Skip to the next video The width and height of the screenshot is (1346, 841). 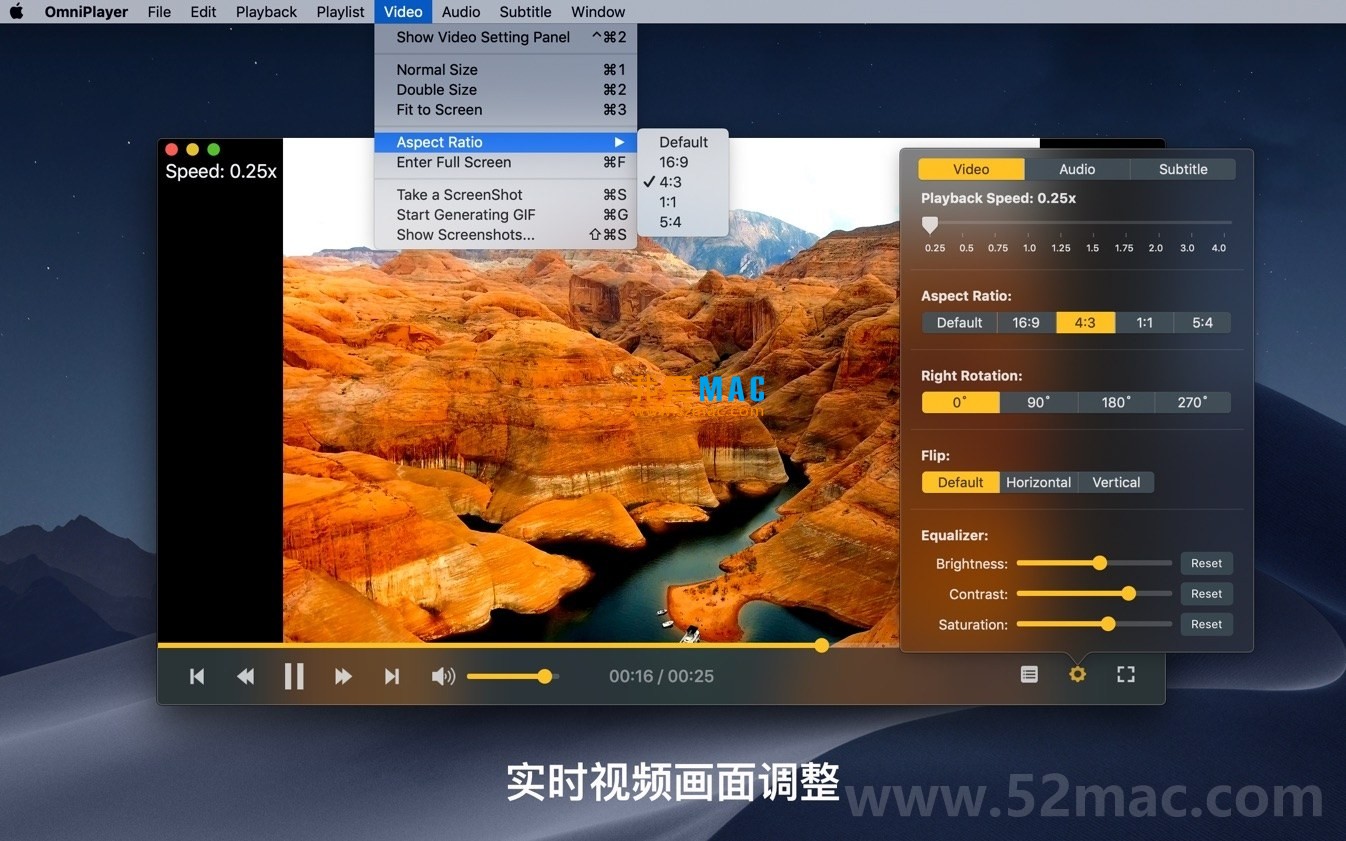tap(392, 676)
